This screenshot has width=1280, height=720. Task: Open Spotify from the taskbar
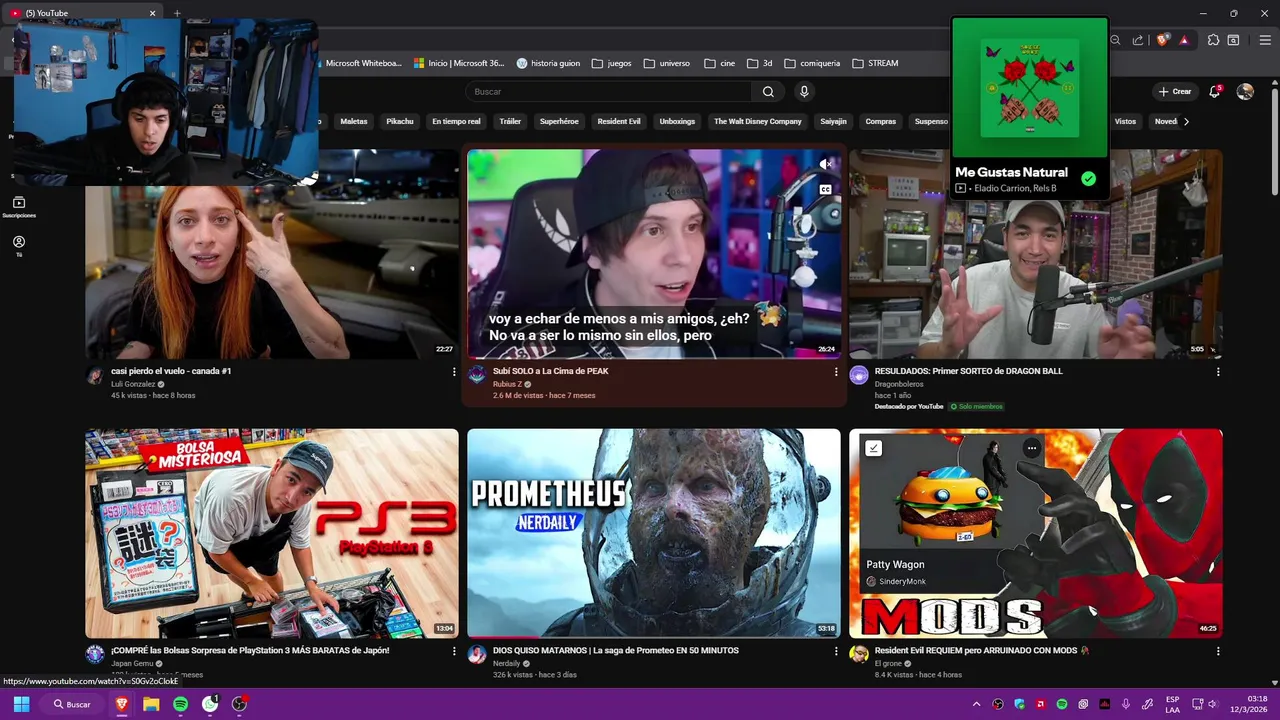[180, 704]
